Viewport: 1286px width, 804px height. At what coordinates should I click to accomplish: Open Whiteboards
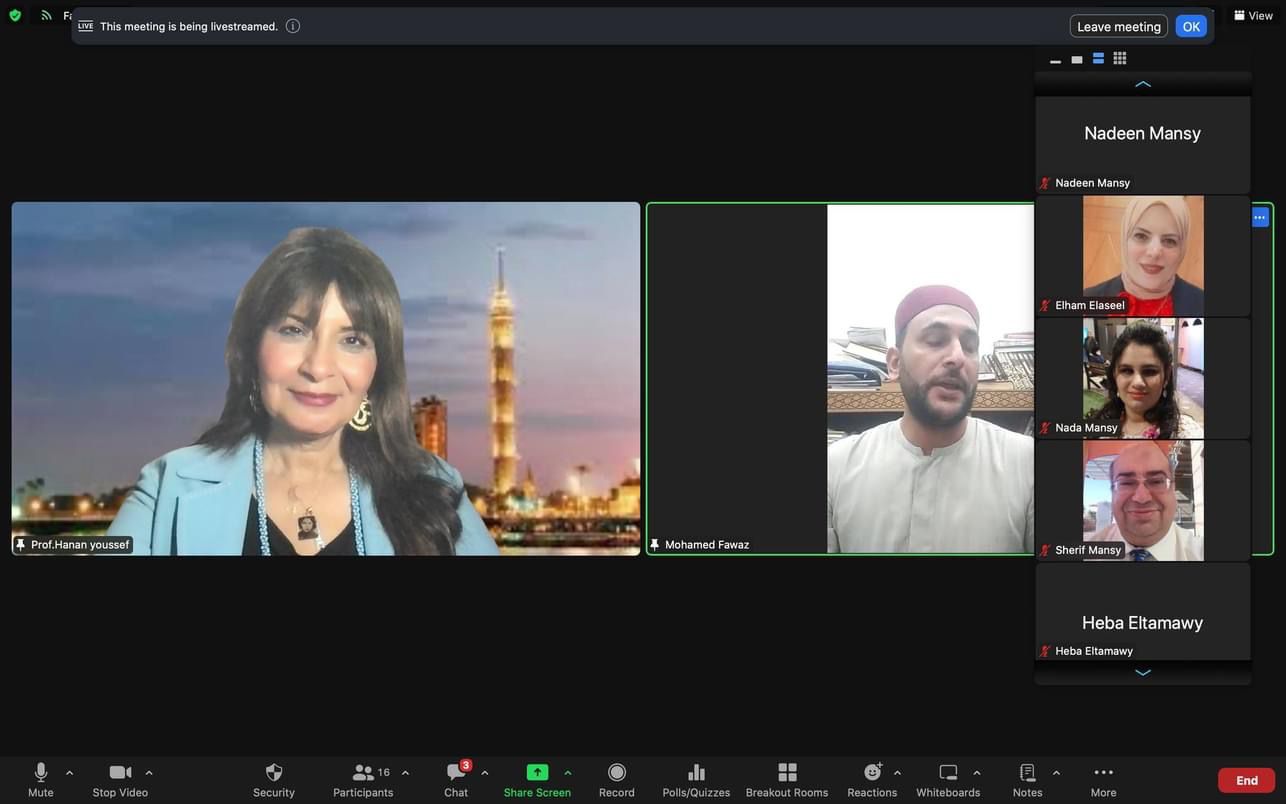948,780
